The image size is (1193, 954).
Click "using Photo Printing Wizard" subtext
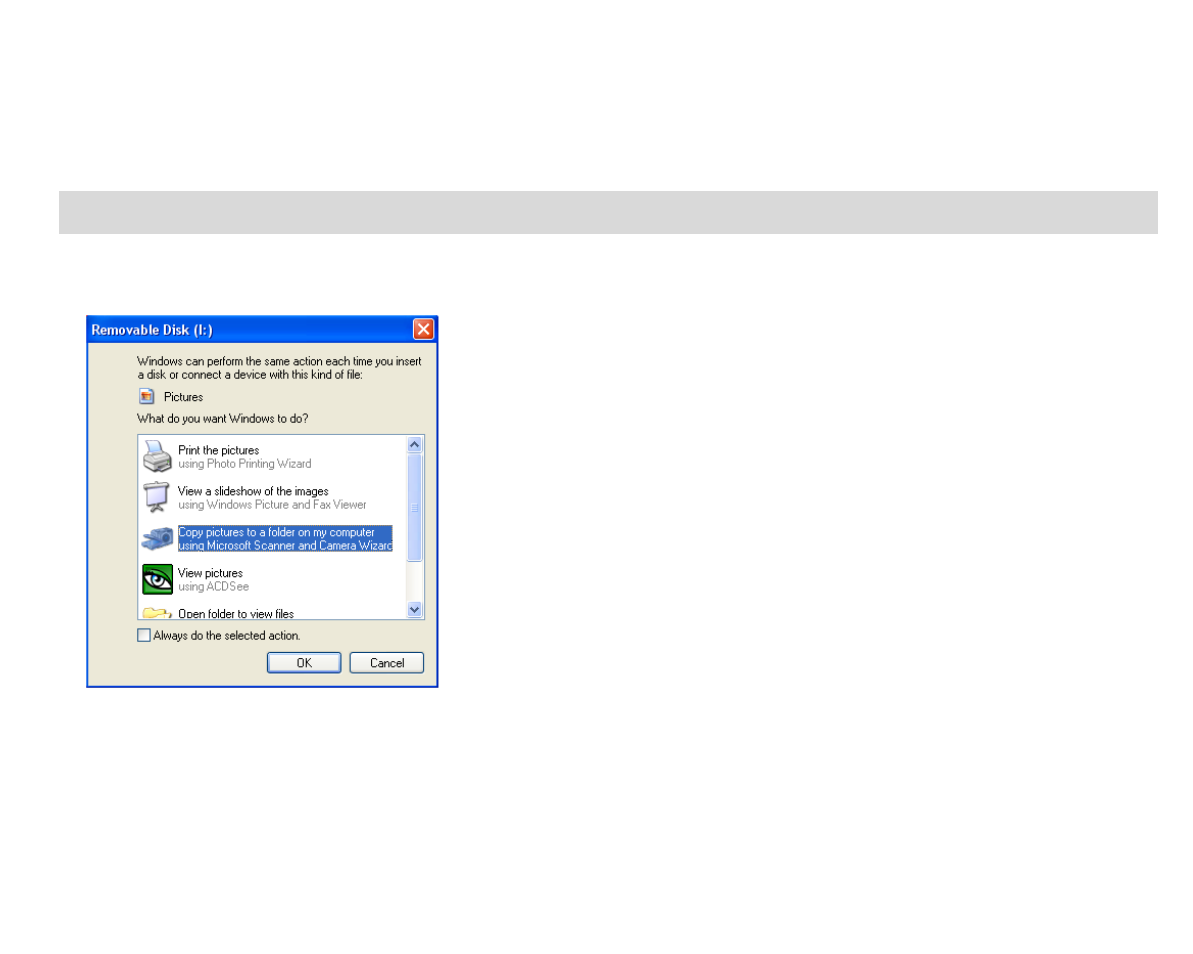[245, 464]
